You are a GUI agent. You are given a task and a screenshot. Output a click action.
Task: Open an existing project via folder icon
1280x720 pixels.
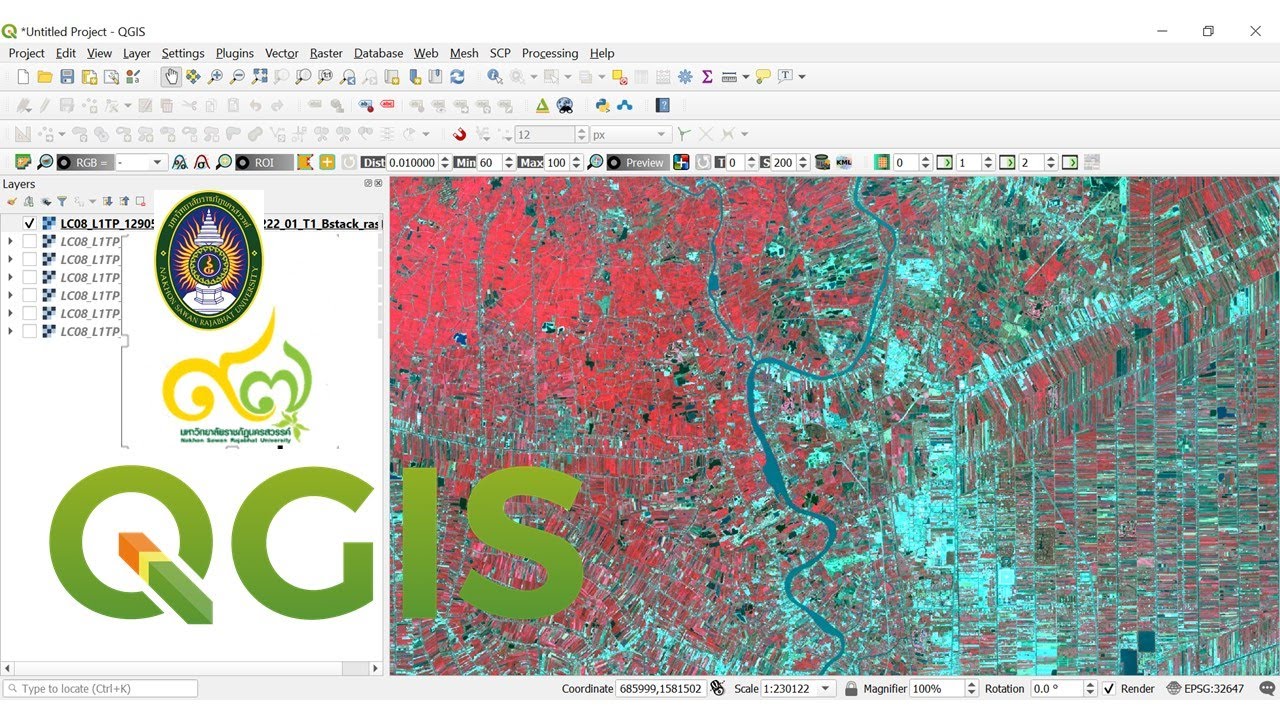[x=45, y=77]
